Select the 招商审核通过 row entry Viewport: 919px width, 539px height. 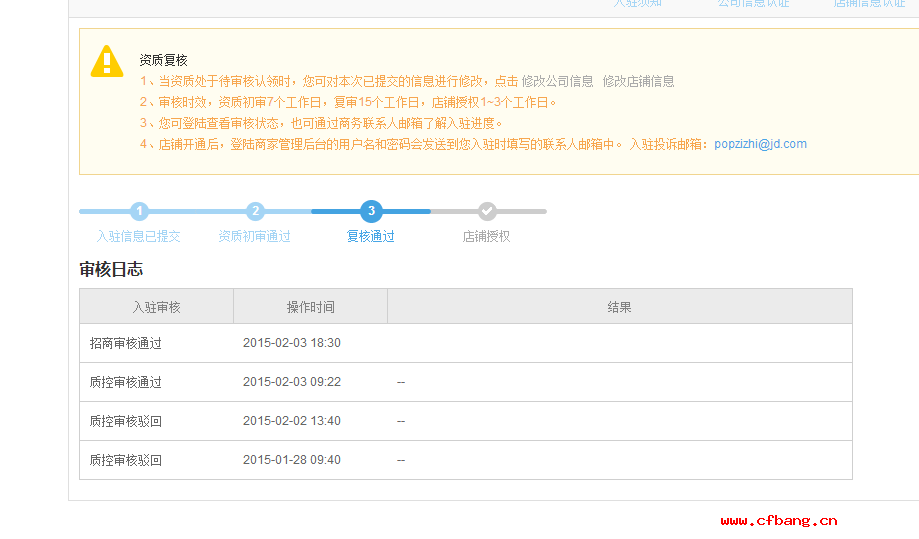coord(125,343)
